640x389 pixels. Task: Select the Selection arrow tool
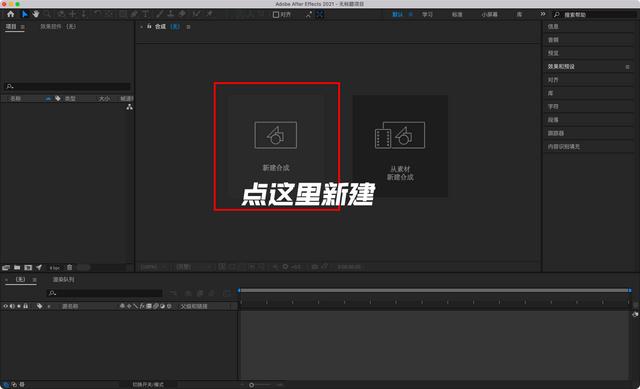[24, 14]
